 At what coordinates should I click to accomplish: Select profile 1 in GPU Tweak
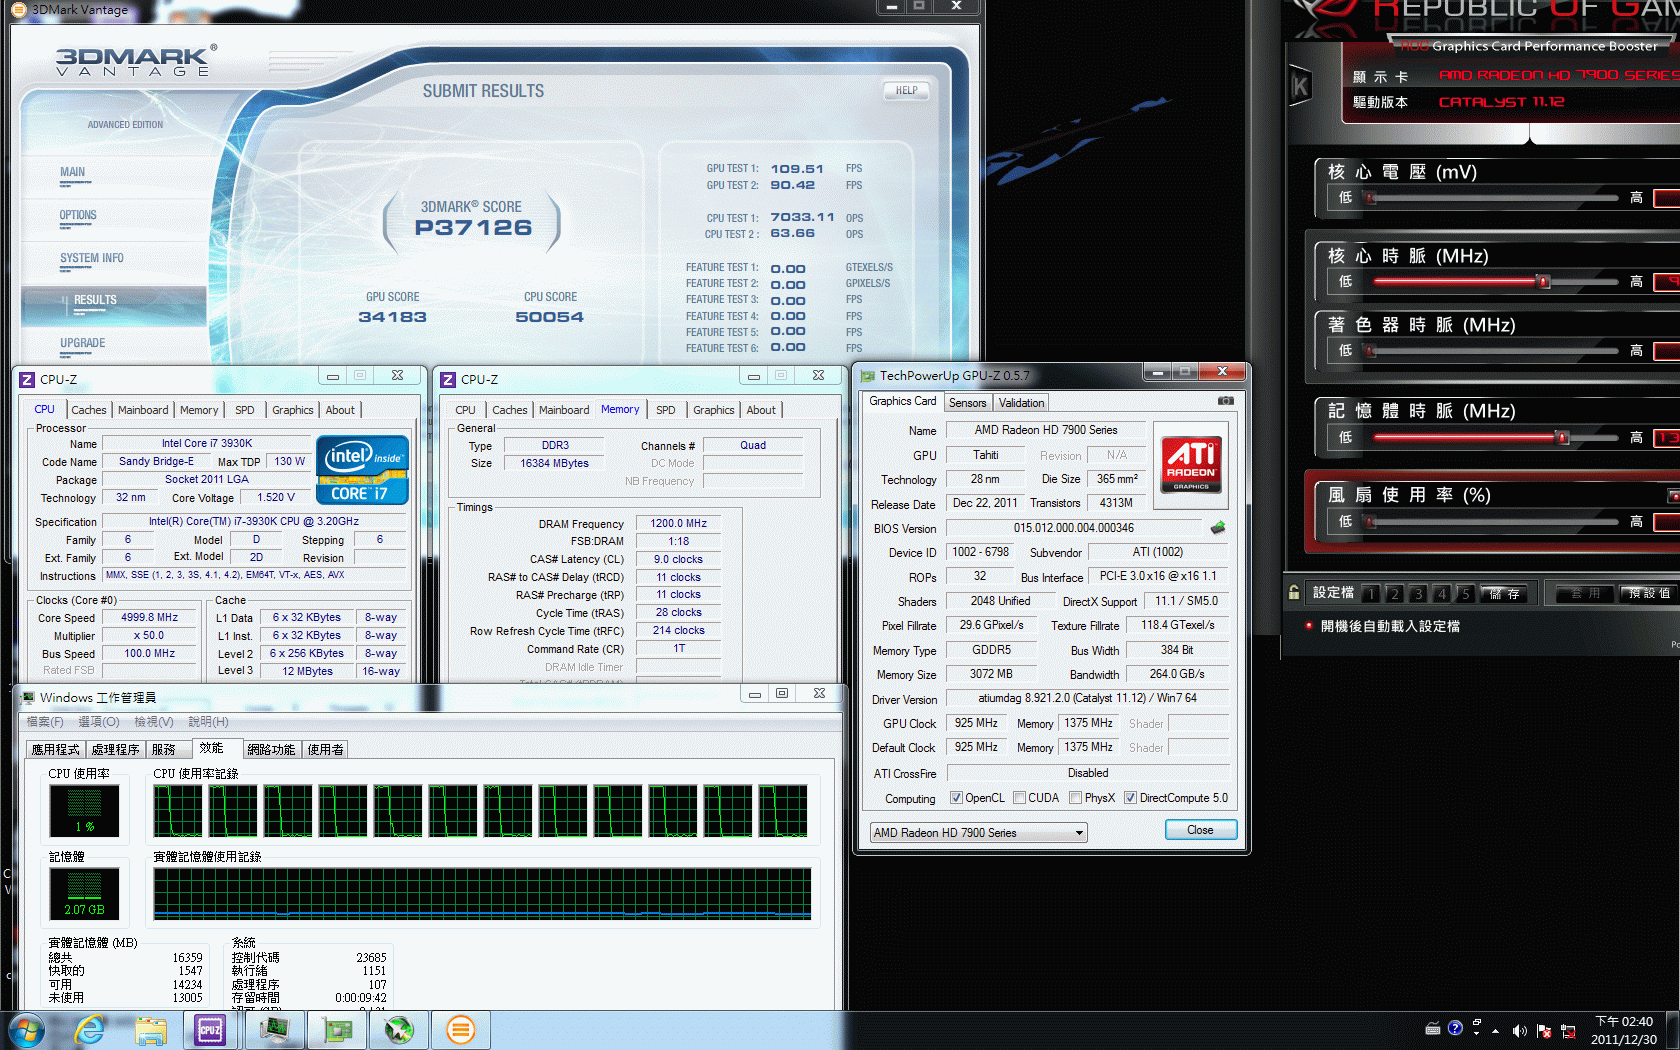pos(1371,594)
